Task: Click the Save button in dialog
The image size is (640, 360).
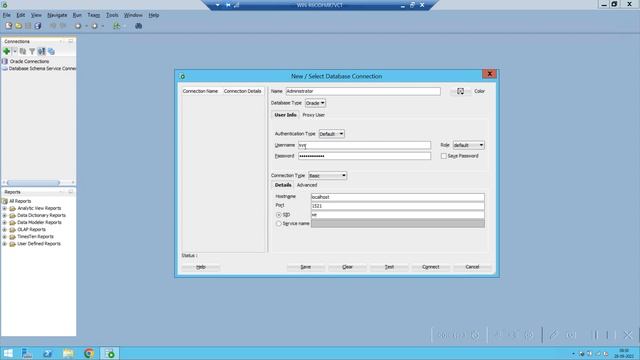Action: (x=306, y=267)
